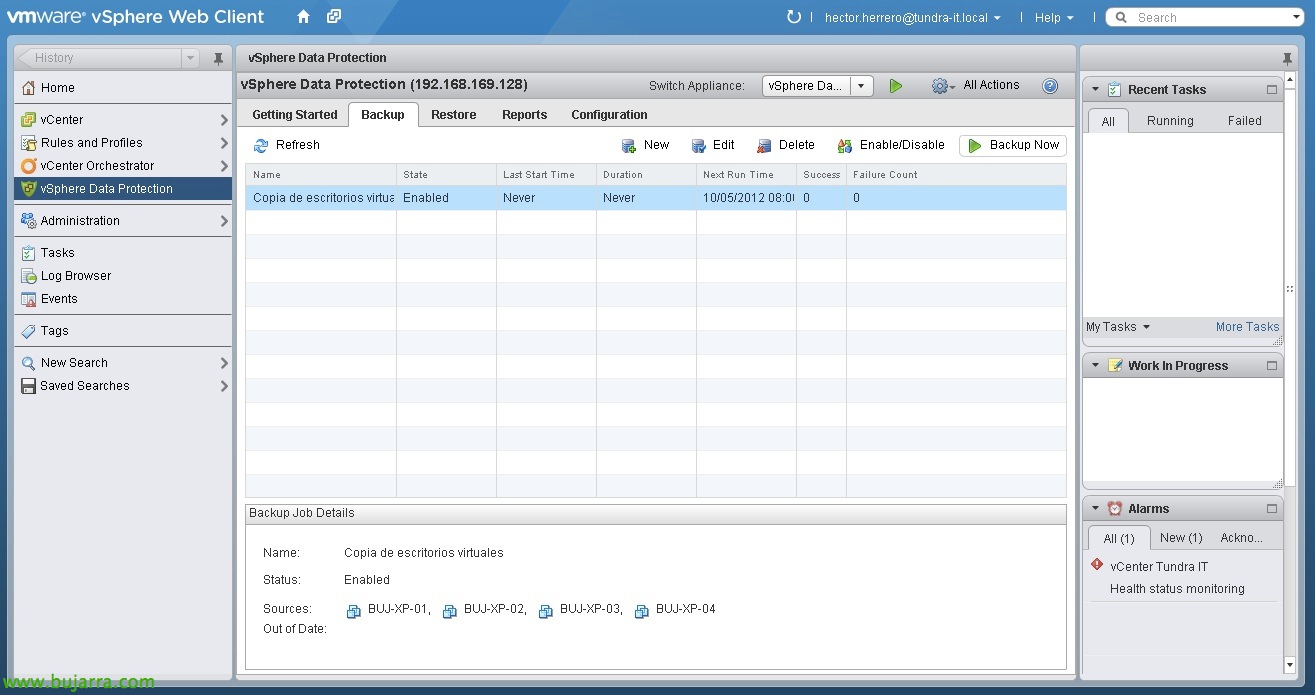Collapse the Alarms panel triangle
Screen dimensions: 1315x695
(x=1095, y=508)
